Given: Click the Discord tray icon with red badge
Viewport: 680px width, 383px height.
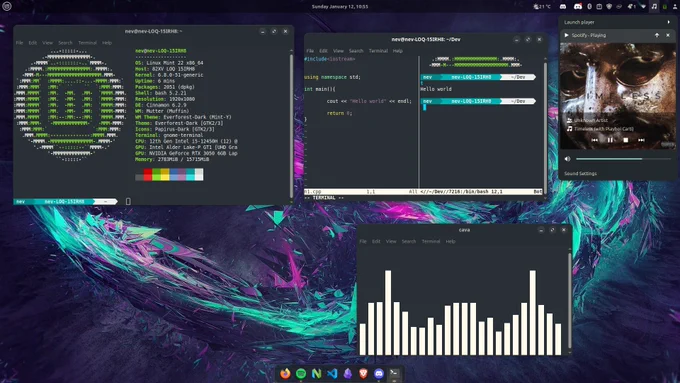Looking at the screenshot, I should pos(578,7).
